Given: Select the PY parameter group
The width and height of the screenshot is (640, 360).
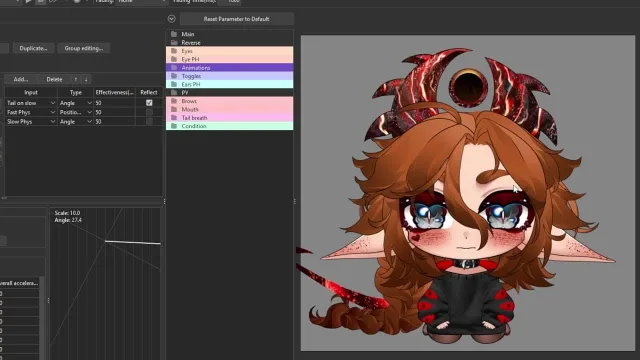Looking at the screenshot, I should (x=229, y=93).
